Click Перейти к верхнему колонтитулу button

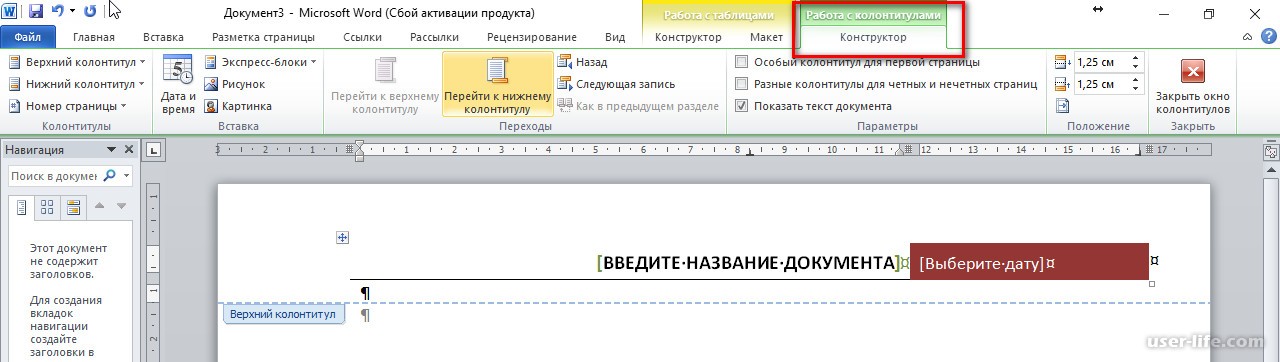(385, 85)
